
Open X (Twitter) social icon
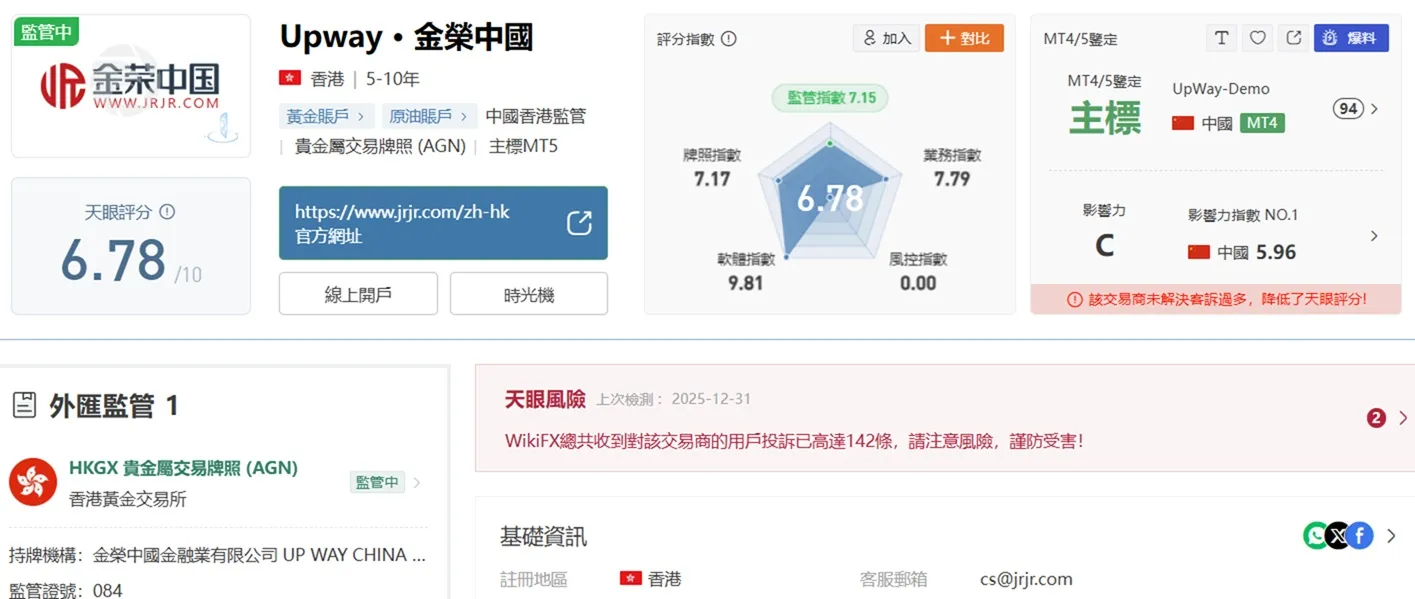click(x=1338, y=536)
